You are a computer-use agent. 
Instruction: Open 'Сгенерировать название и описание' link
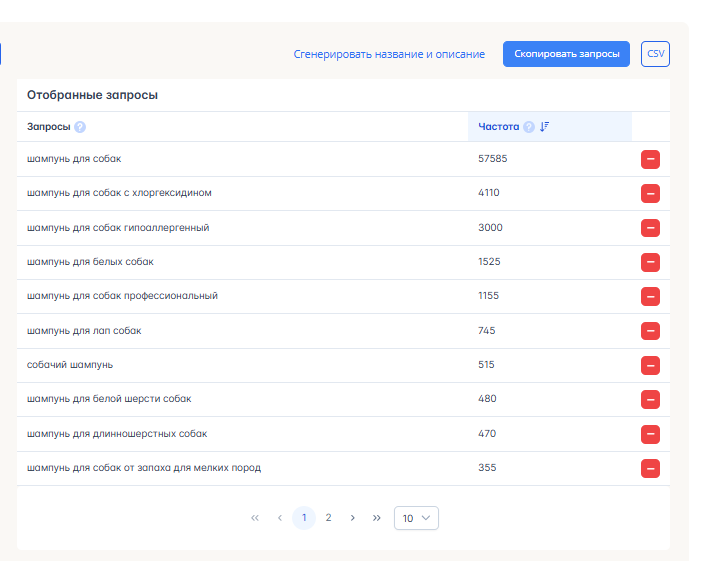389,54
